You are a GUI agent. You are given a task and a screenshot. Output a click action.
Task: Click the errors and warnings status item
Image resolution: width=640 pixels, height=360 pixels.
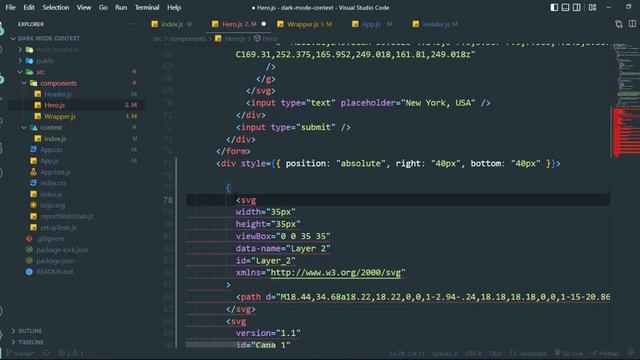(71, 353)
